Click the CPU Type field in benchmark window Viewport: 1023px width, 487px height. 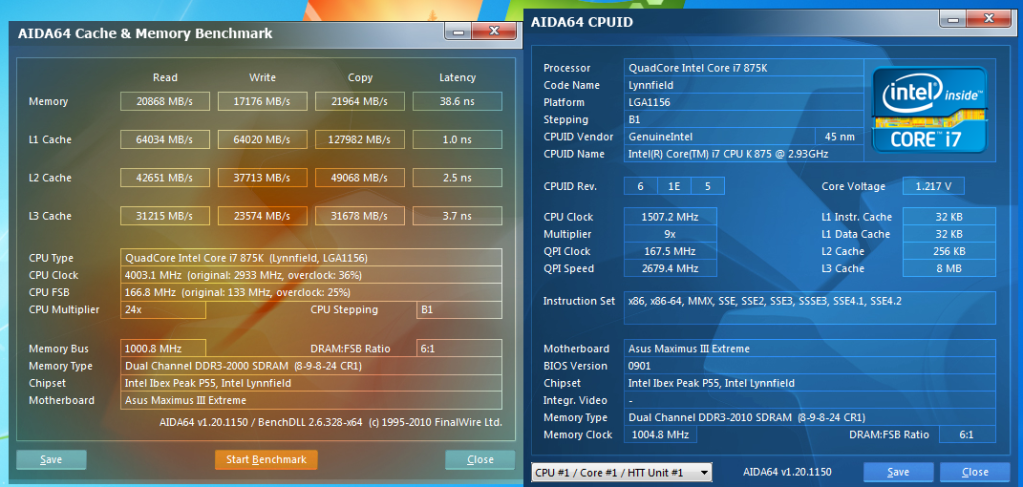point(310,258)
